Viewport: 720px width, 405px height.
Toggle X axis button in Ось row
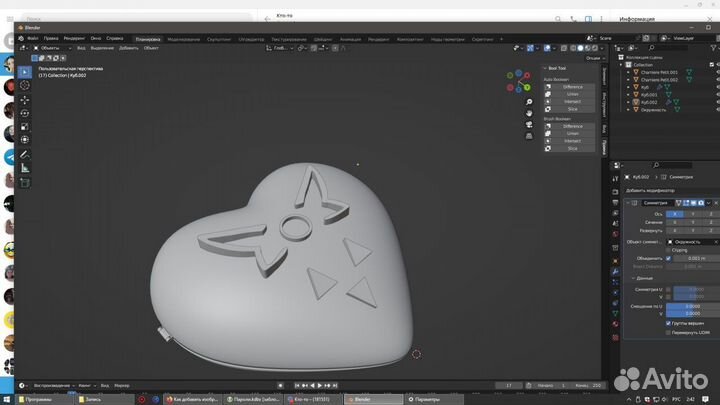(675, 214)
